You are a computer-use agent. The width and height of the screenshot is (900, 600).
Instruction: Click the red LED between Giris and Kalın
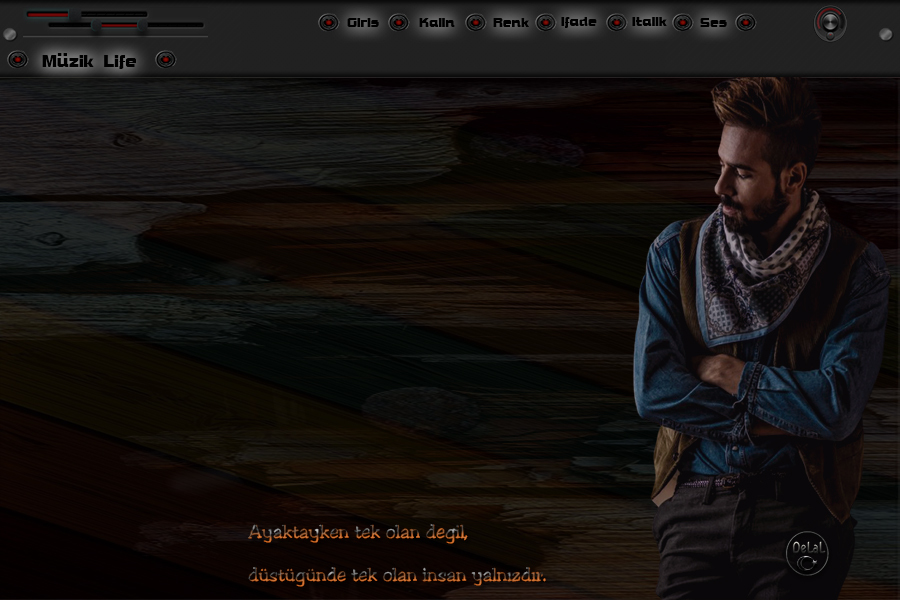pos(398,23)
